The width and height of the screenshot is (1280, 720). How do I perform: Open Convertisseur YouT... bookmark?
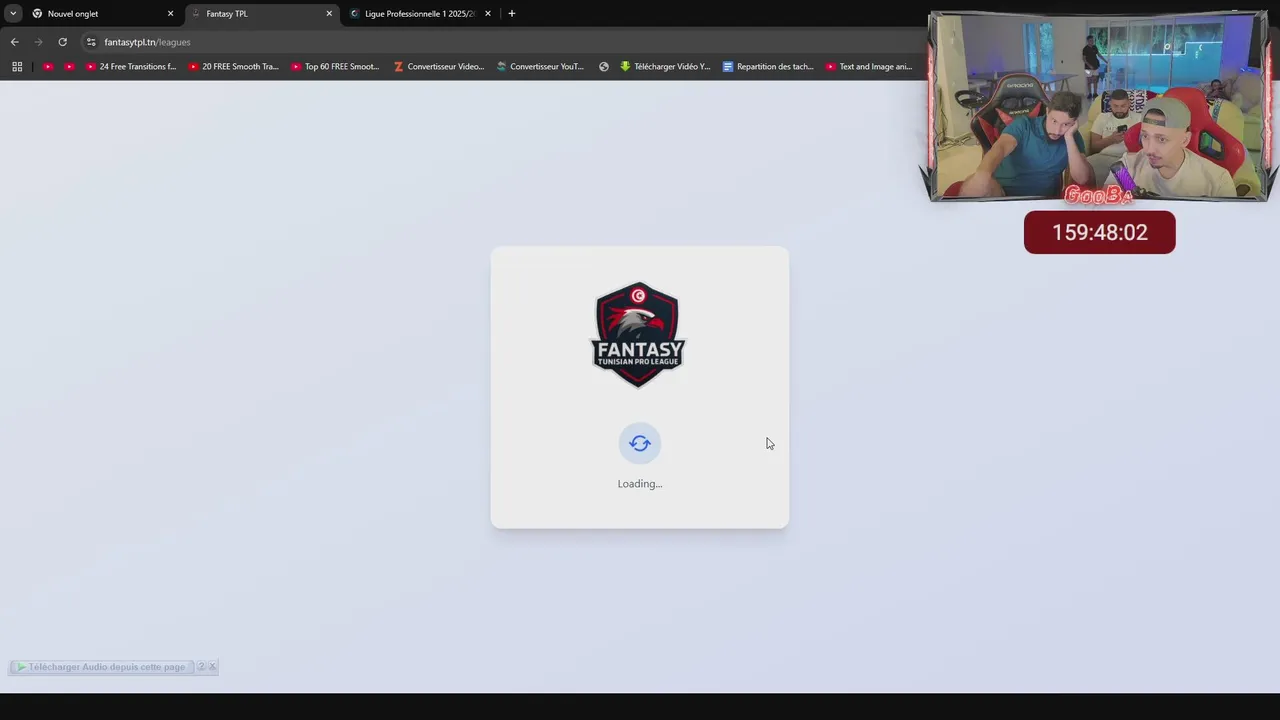click(541, 67)
